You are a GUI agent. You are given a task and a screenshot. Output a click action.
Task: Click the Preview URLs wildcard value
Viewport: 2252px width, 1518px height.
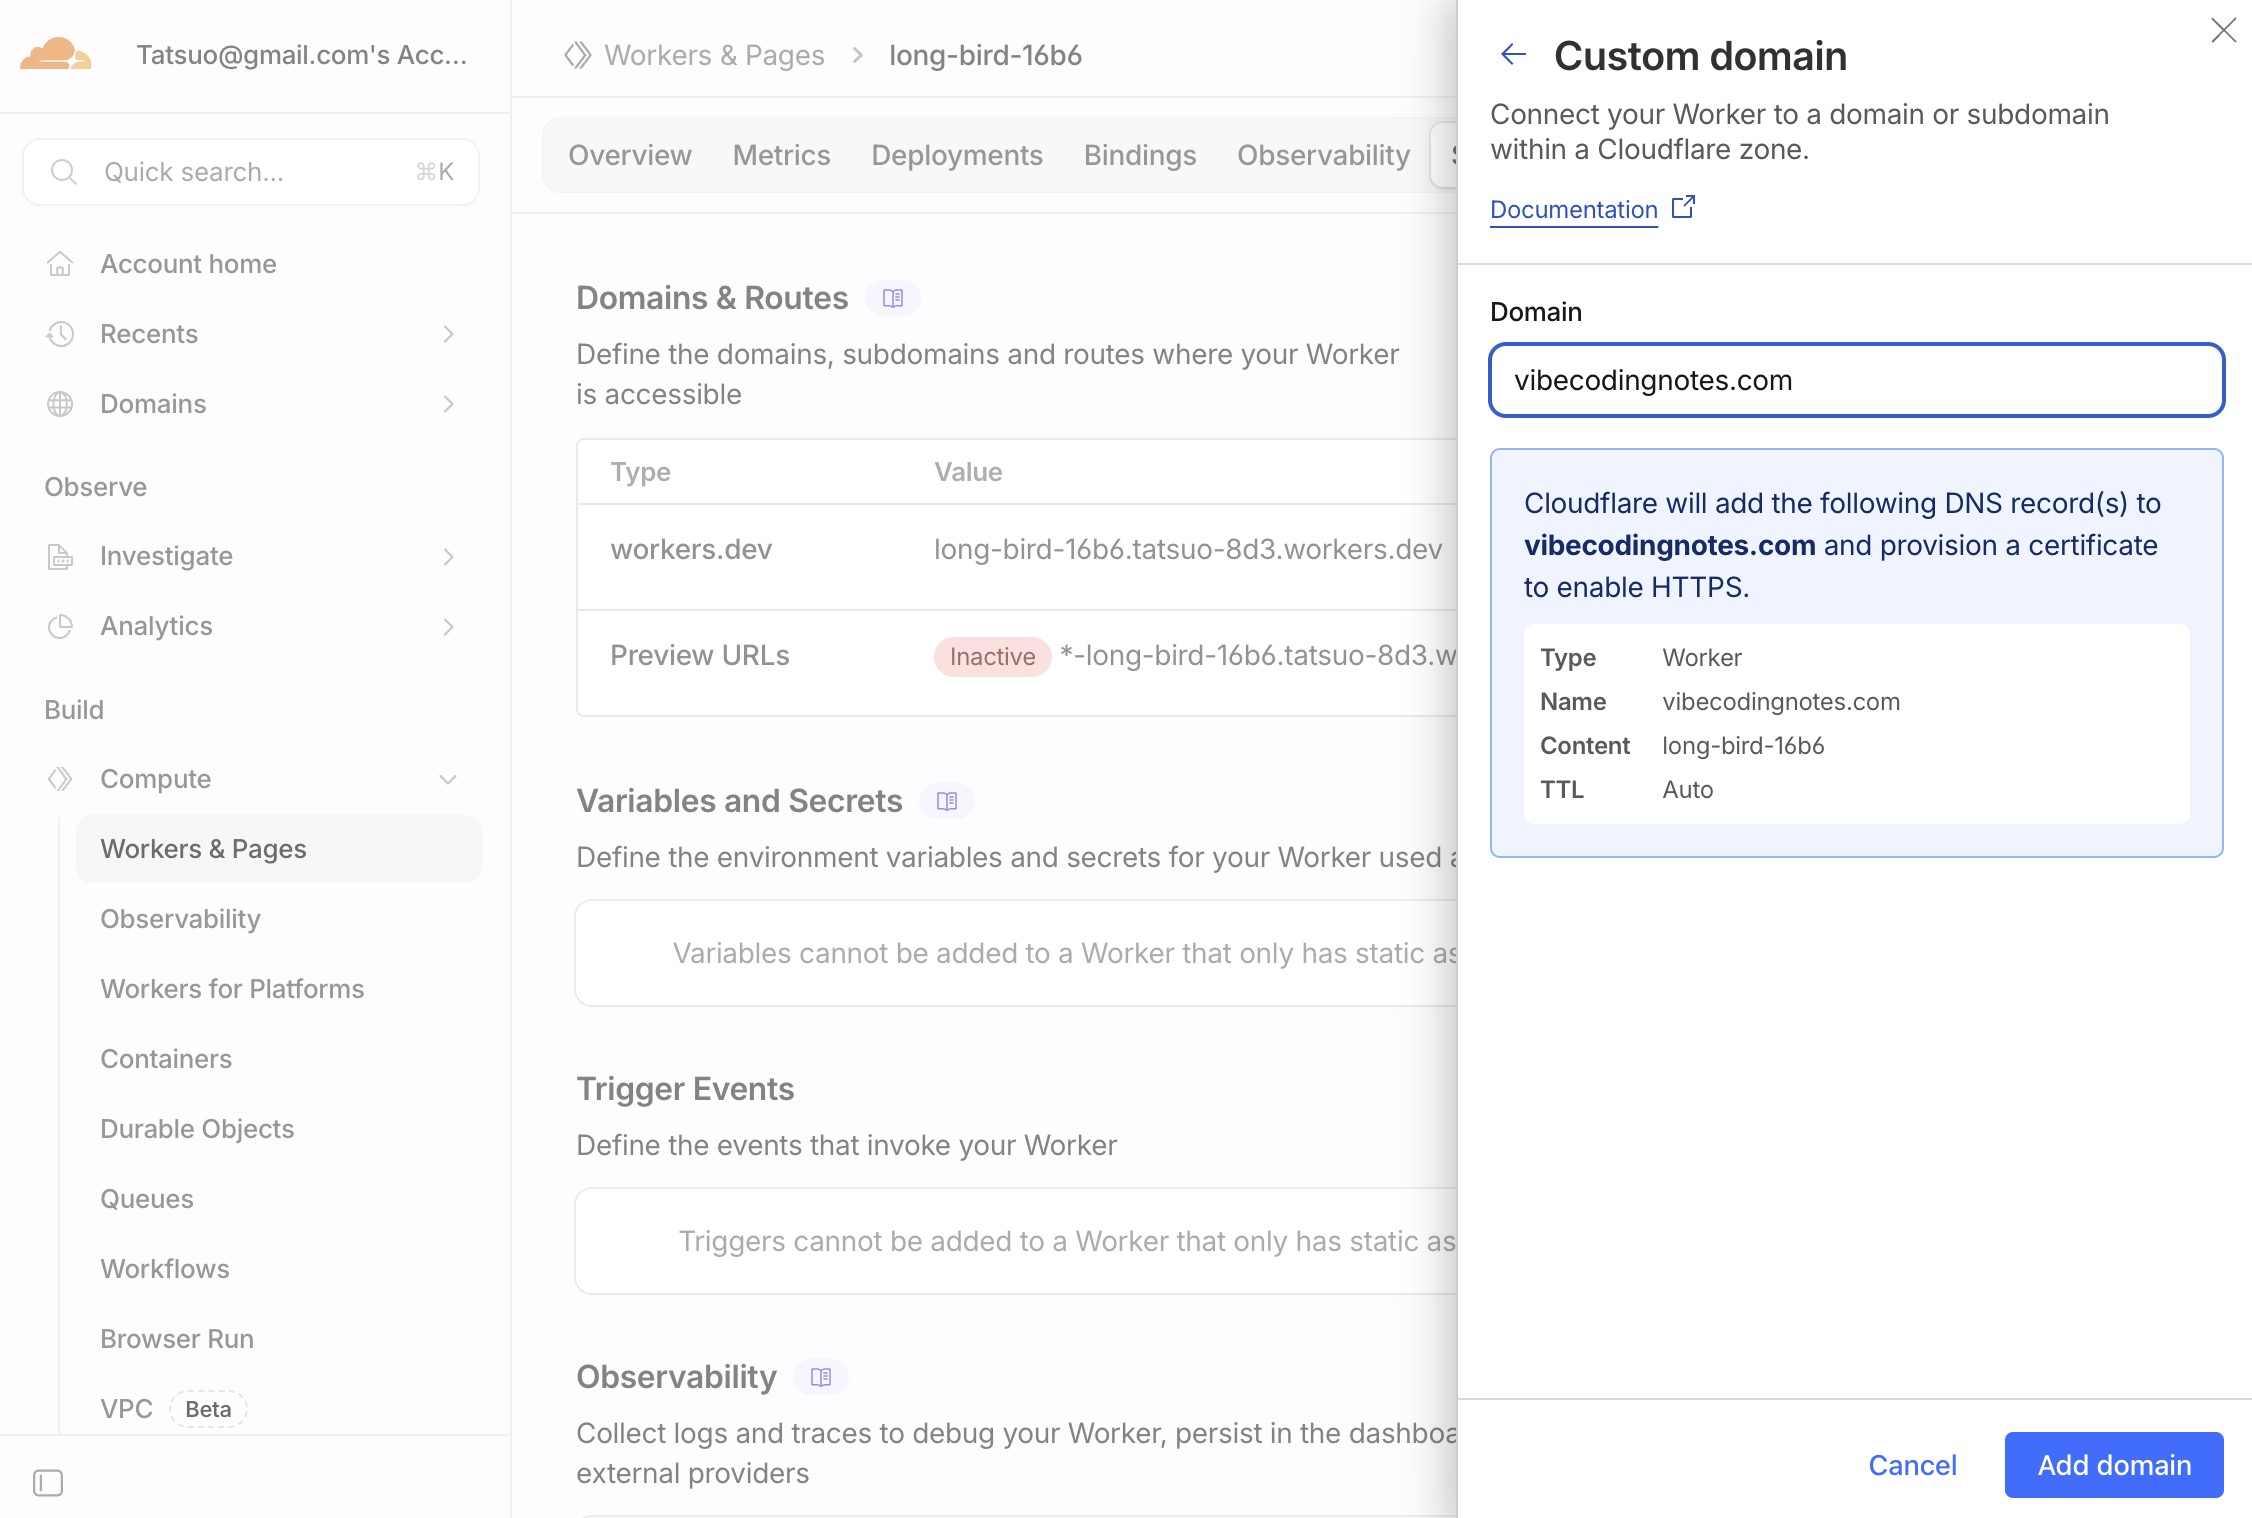[x=1258, y=655]
